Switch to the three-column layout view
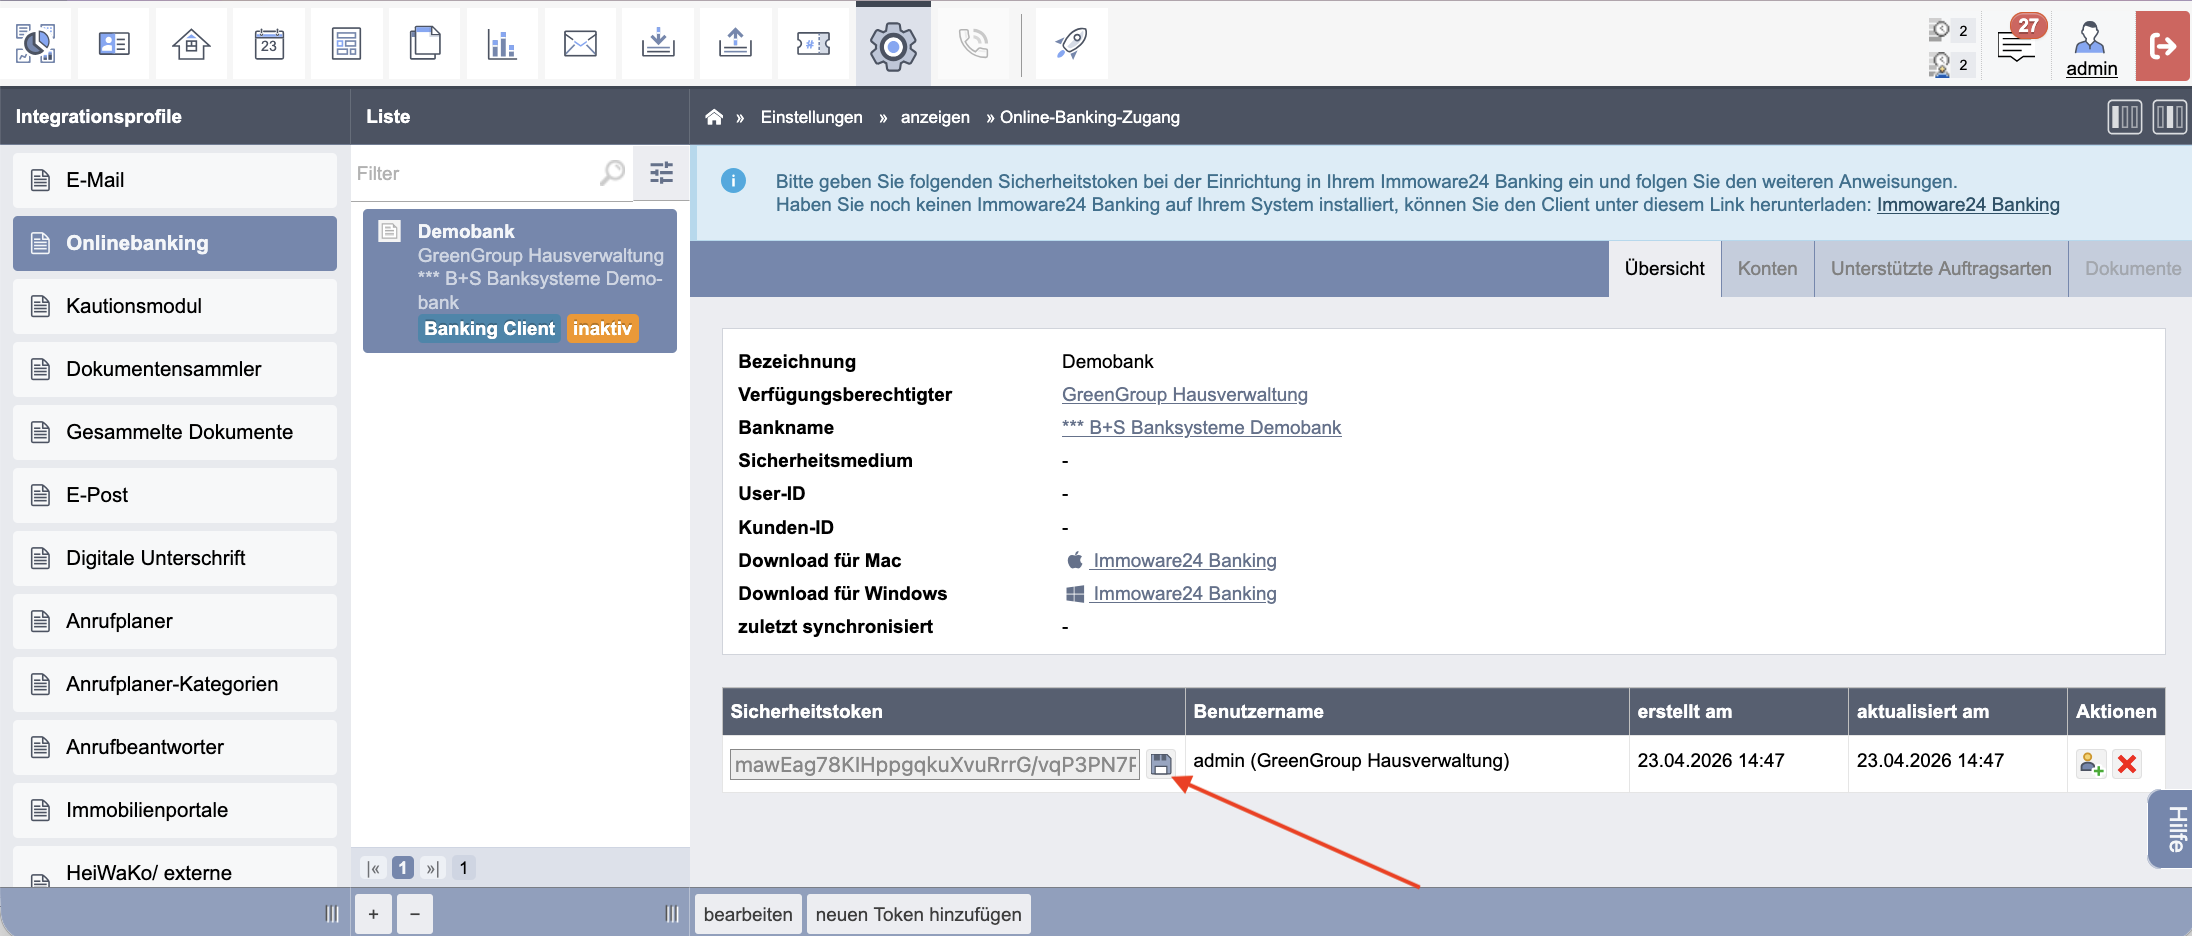This screenshot has width=2192, height=936. click(x=2125, y=117)
